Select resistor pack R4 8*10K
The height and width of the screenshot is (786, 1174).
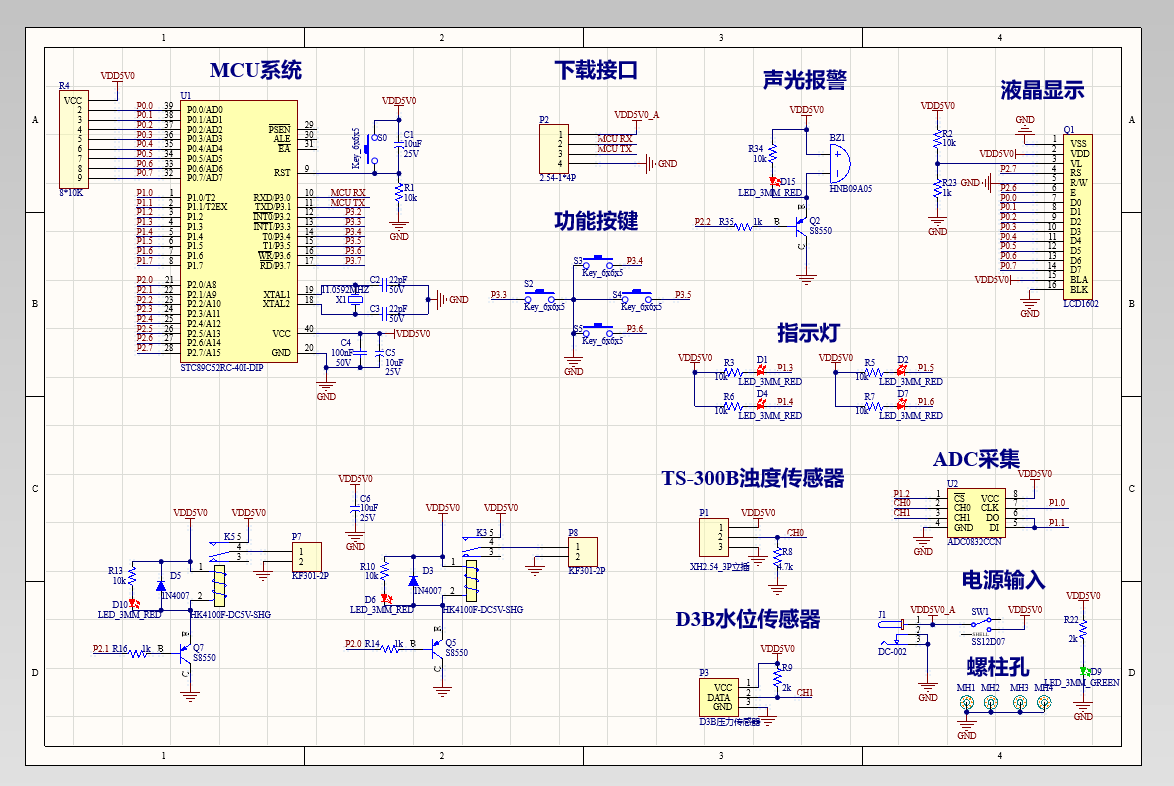(73, 138)
